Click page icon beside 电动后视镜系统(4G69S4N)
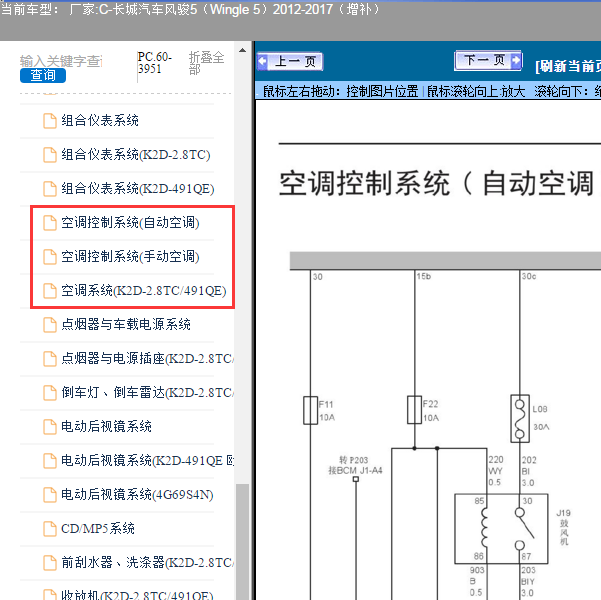 (x=49, y=495)
